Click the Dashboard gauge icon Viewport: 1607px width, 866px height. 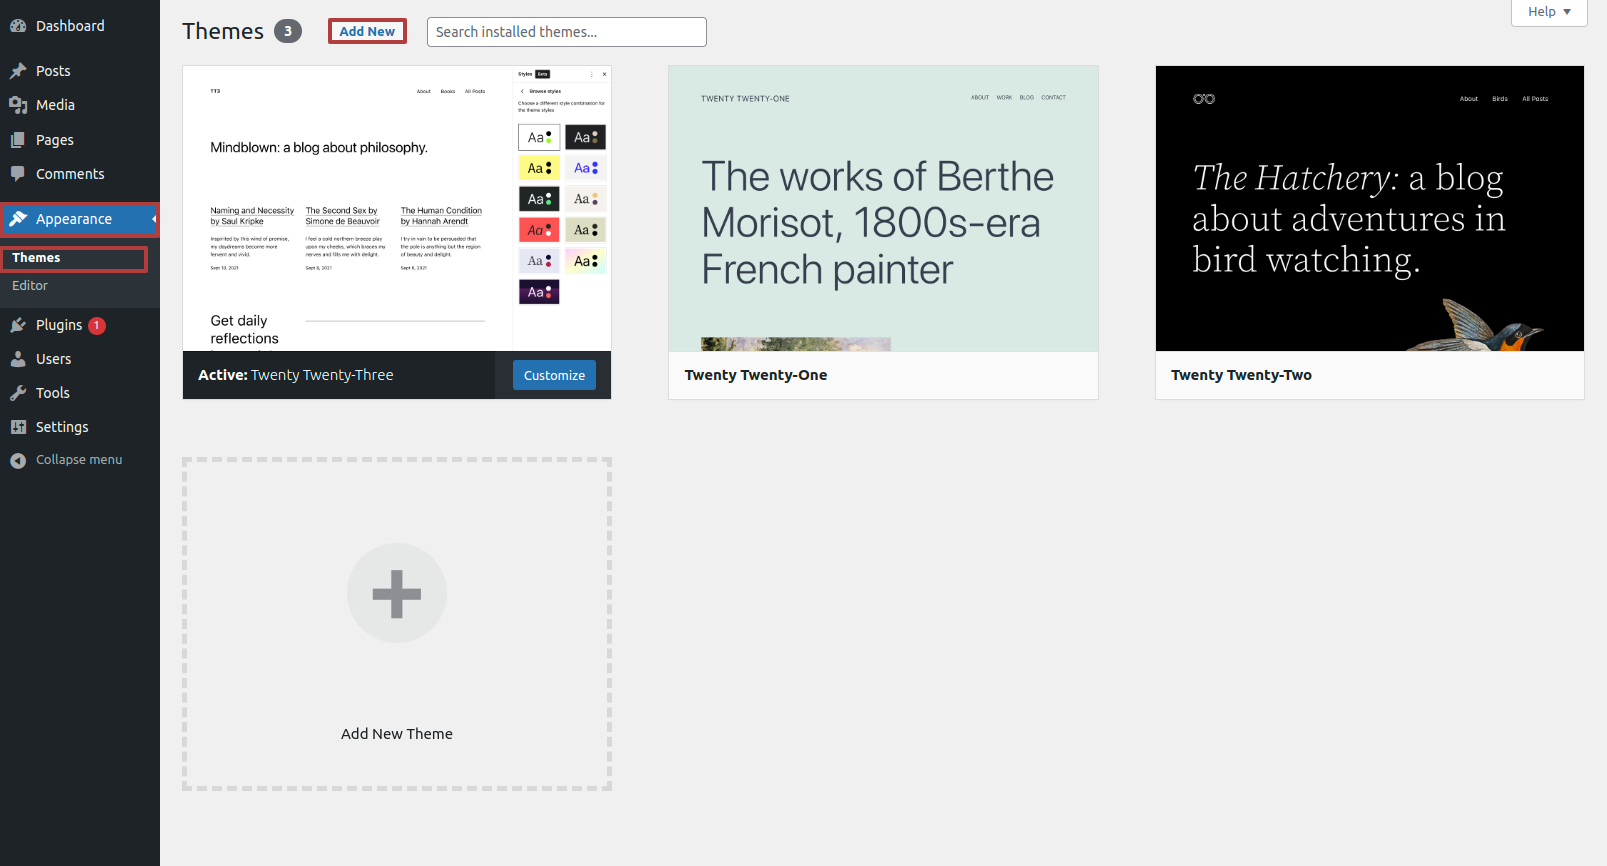pos(18,26)
